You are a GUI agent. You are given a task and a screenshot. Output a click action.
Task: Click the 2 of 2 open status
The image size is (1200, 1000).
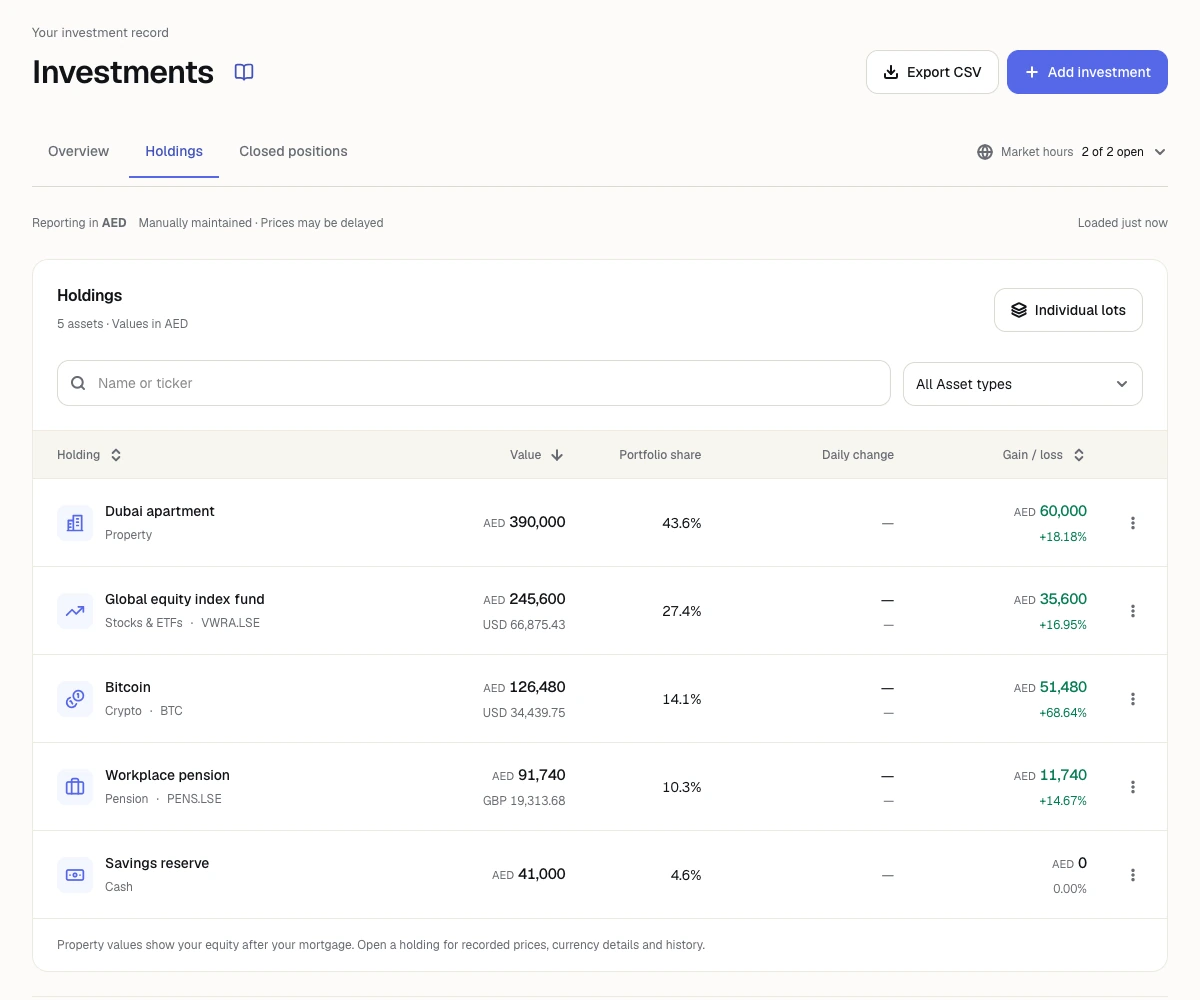coord(1112,152)
